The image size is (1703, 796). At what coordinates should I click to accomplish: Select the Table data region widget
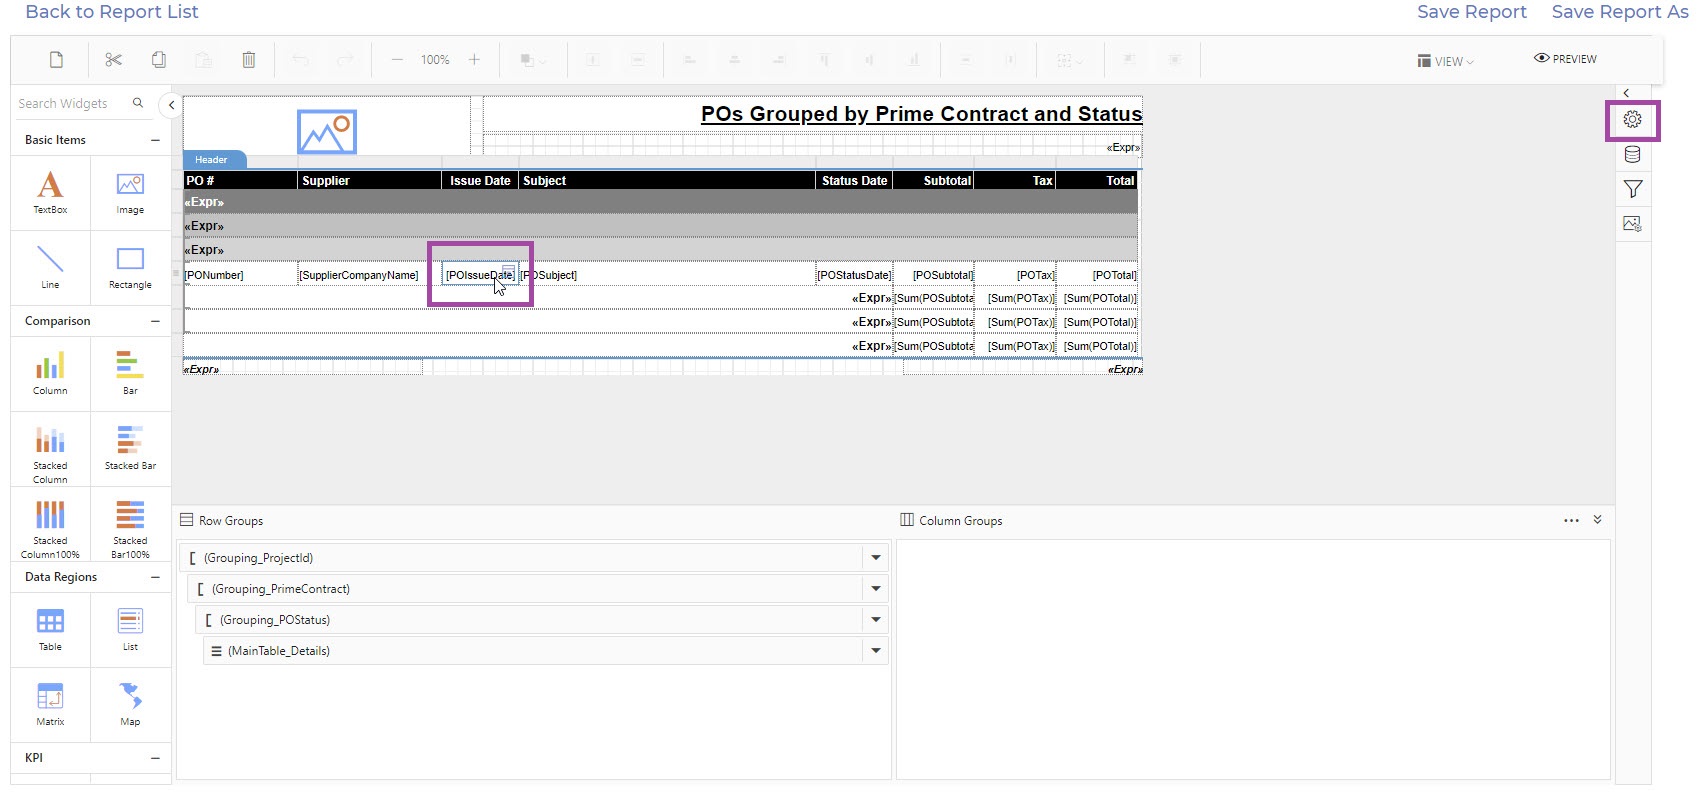(x=50, y=629)
